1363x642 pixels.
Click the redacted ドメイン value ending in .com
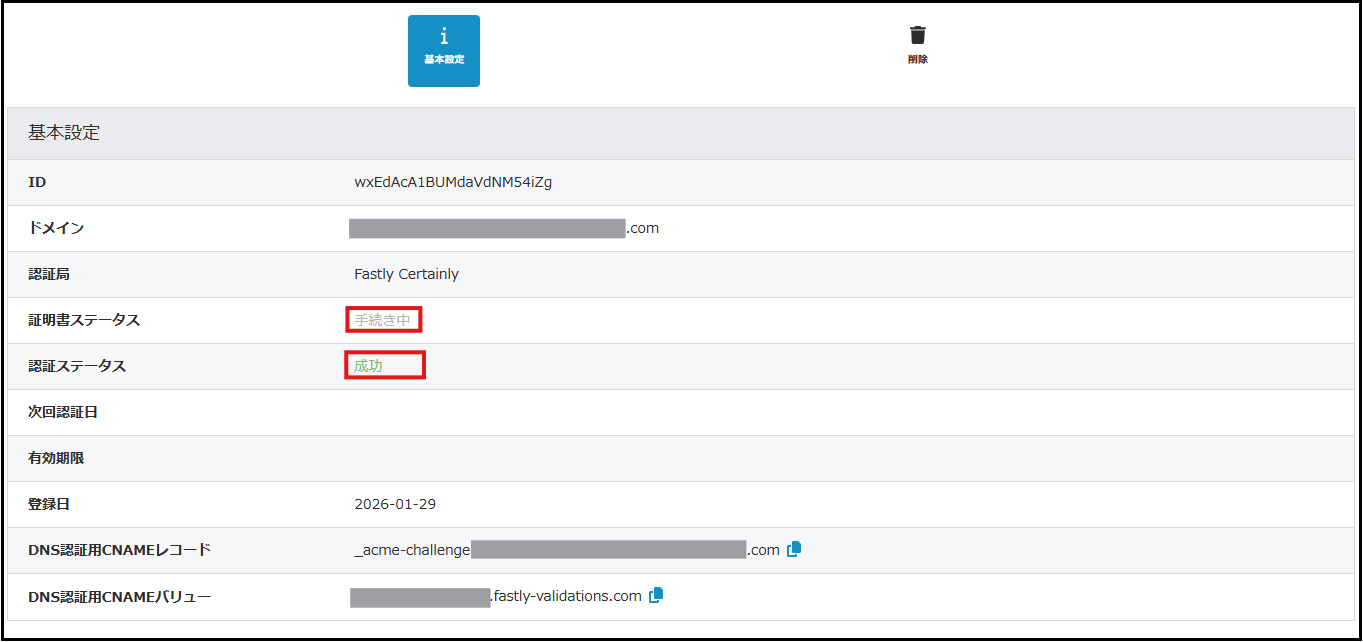pos(503,228)
